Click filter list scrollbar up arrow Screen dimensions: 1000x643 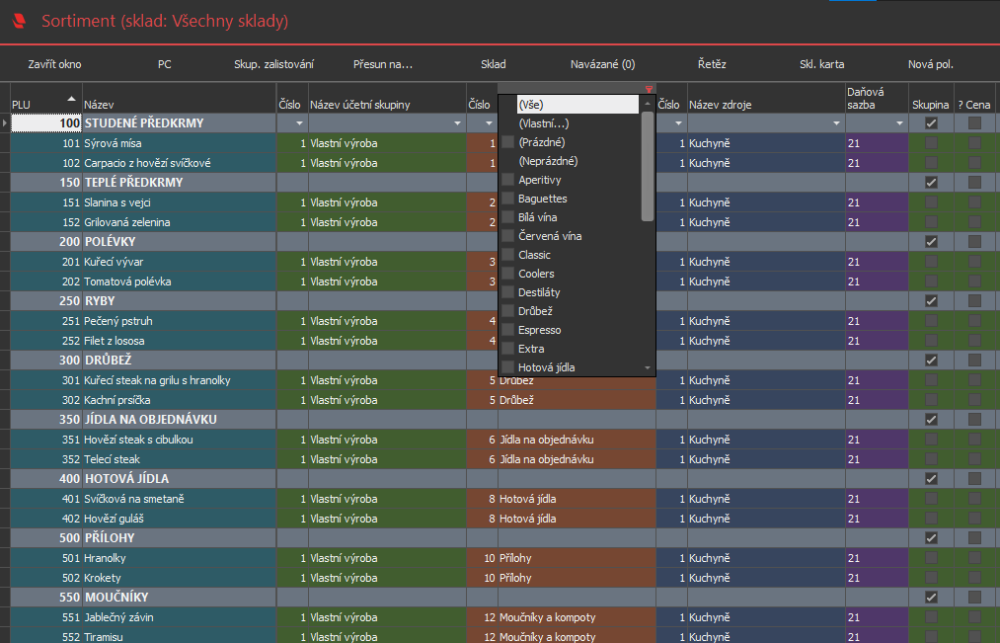pos(647,103)
